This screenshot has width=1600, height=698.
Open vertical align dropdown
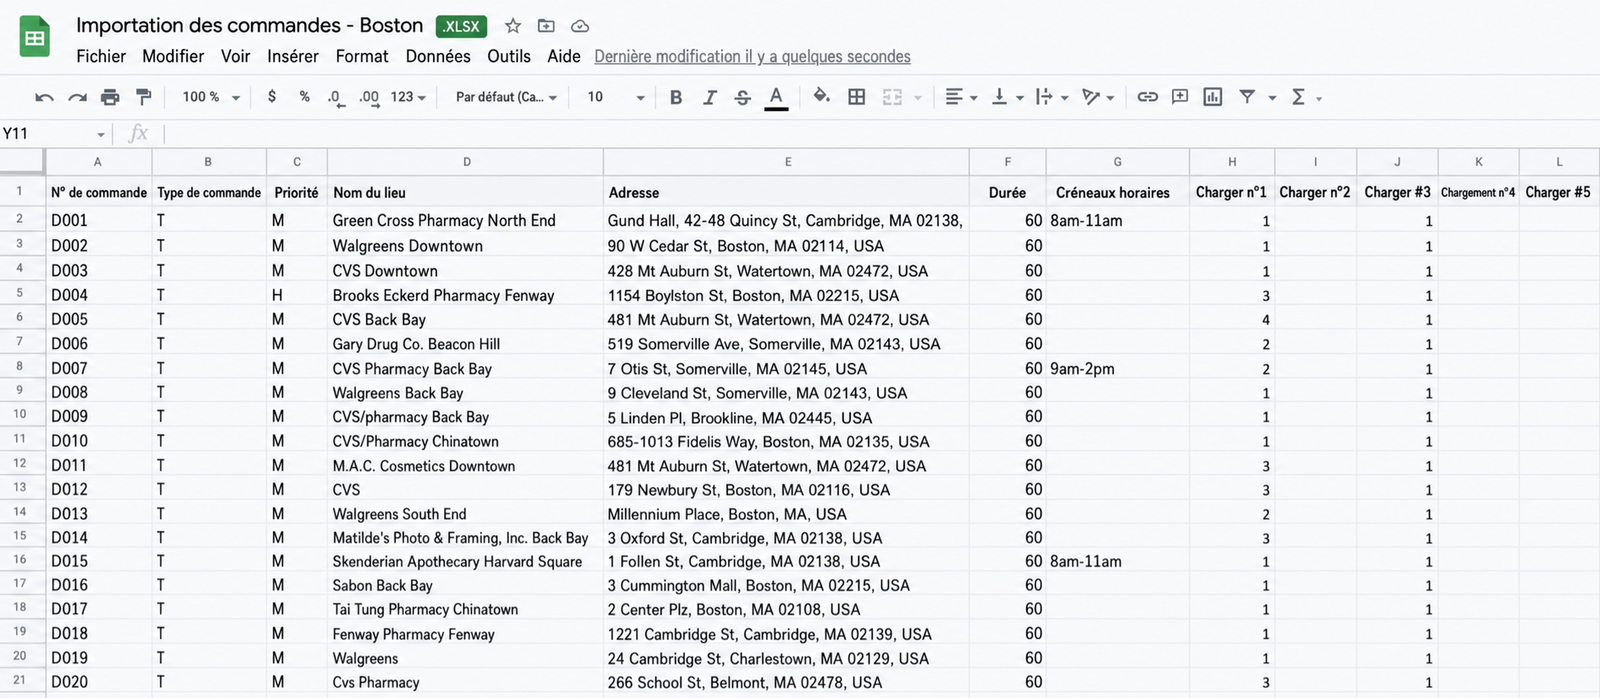(x=1006, y=97)
